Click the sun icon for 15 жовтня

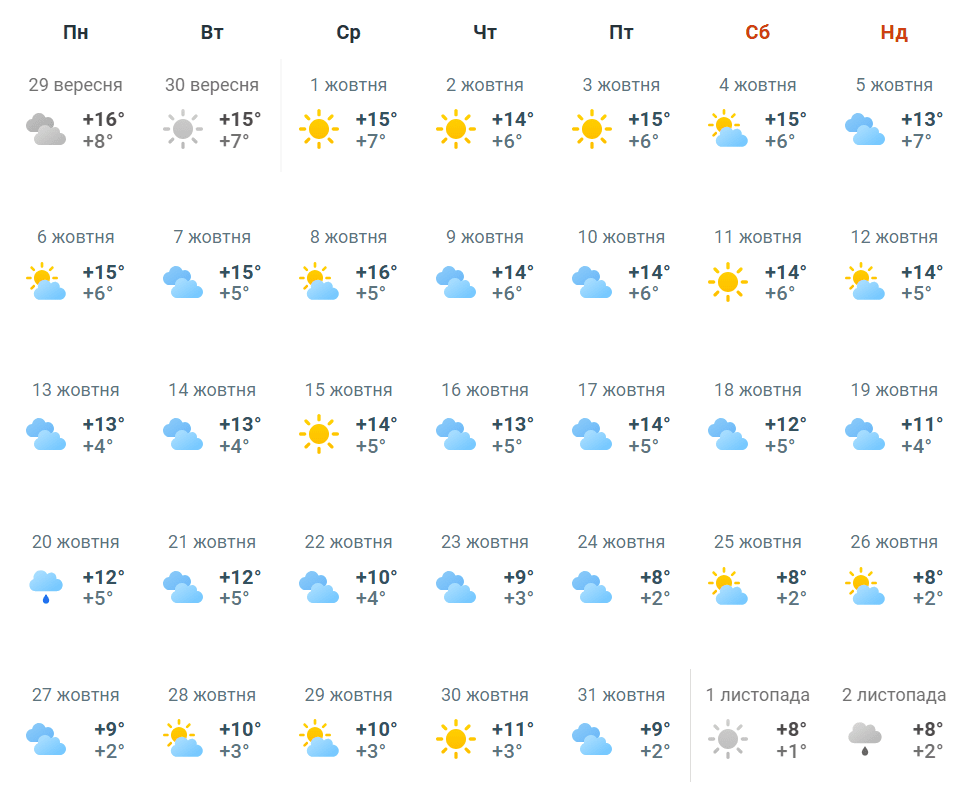(x=319, y=434)
